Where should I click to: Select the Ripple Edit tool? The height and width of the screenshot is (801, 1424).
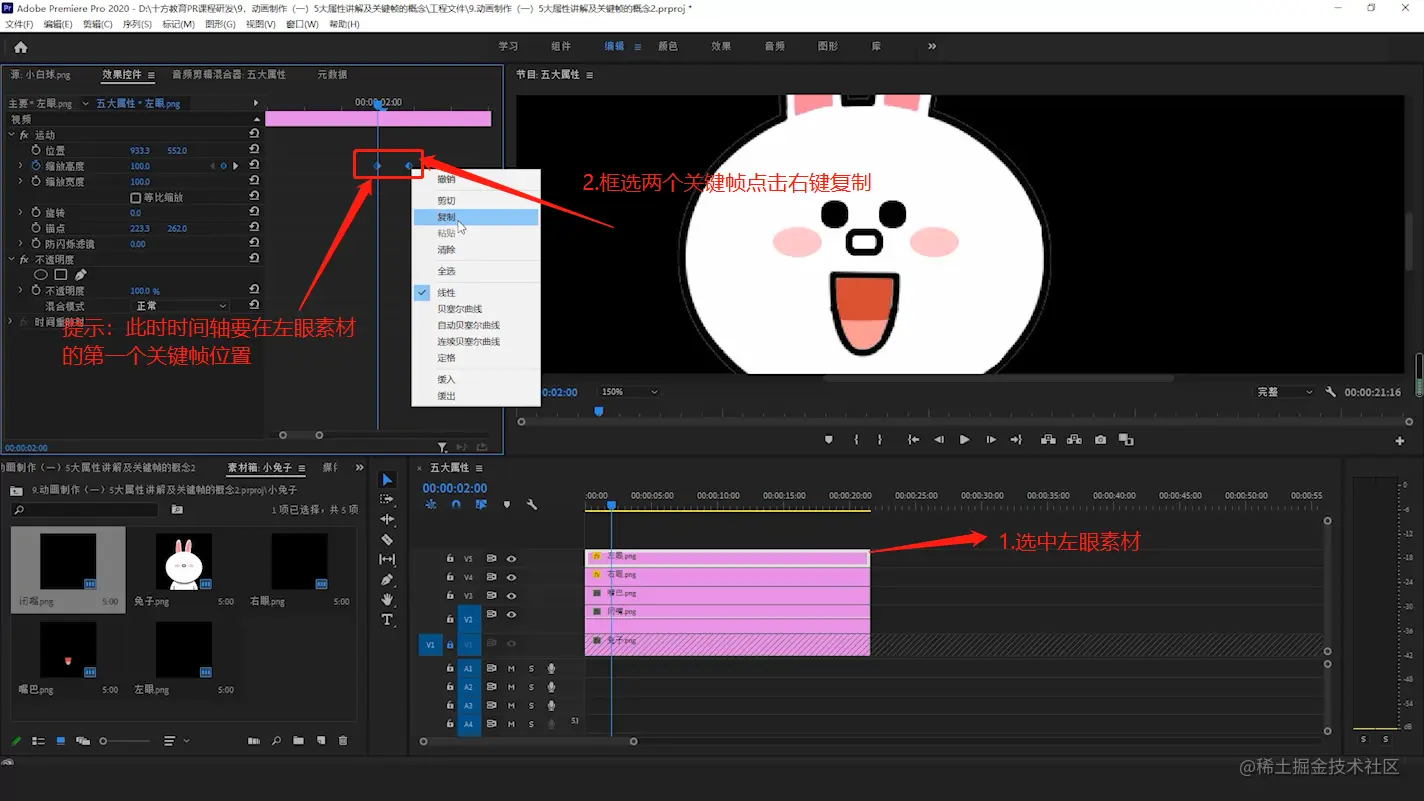tap(388, 519)
